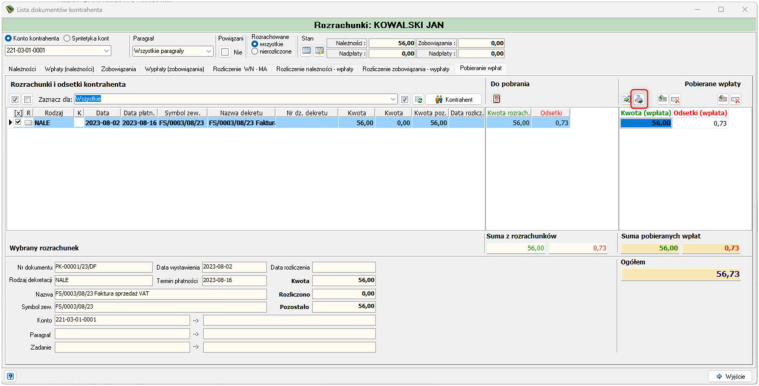Click the Kwota (wpłata) 56,00 cell
This screenshot has width=759, height=386.
[646, 124]
